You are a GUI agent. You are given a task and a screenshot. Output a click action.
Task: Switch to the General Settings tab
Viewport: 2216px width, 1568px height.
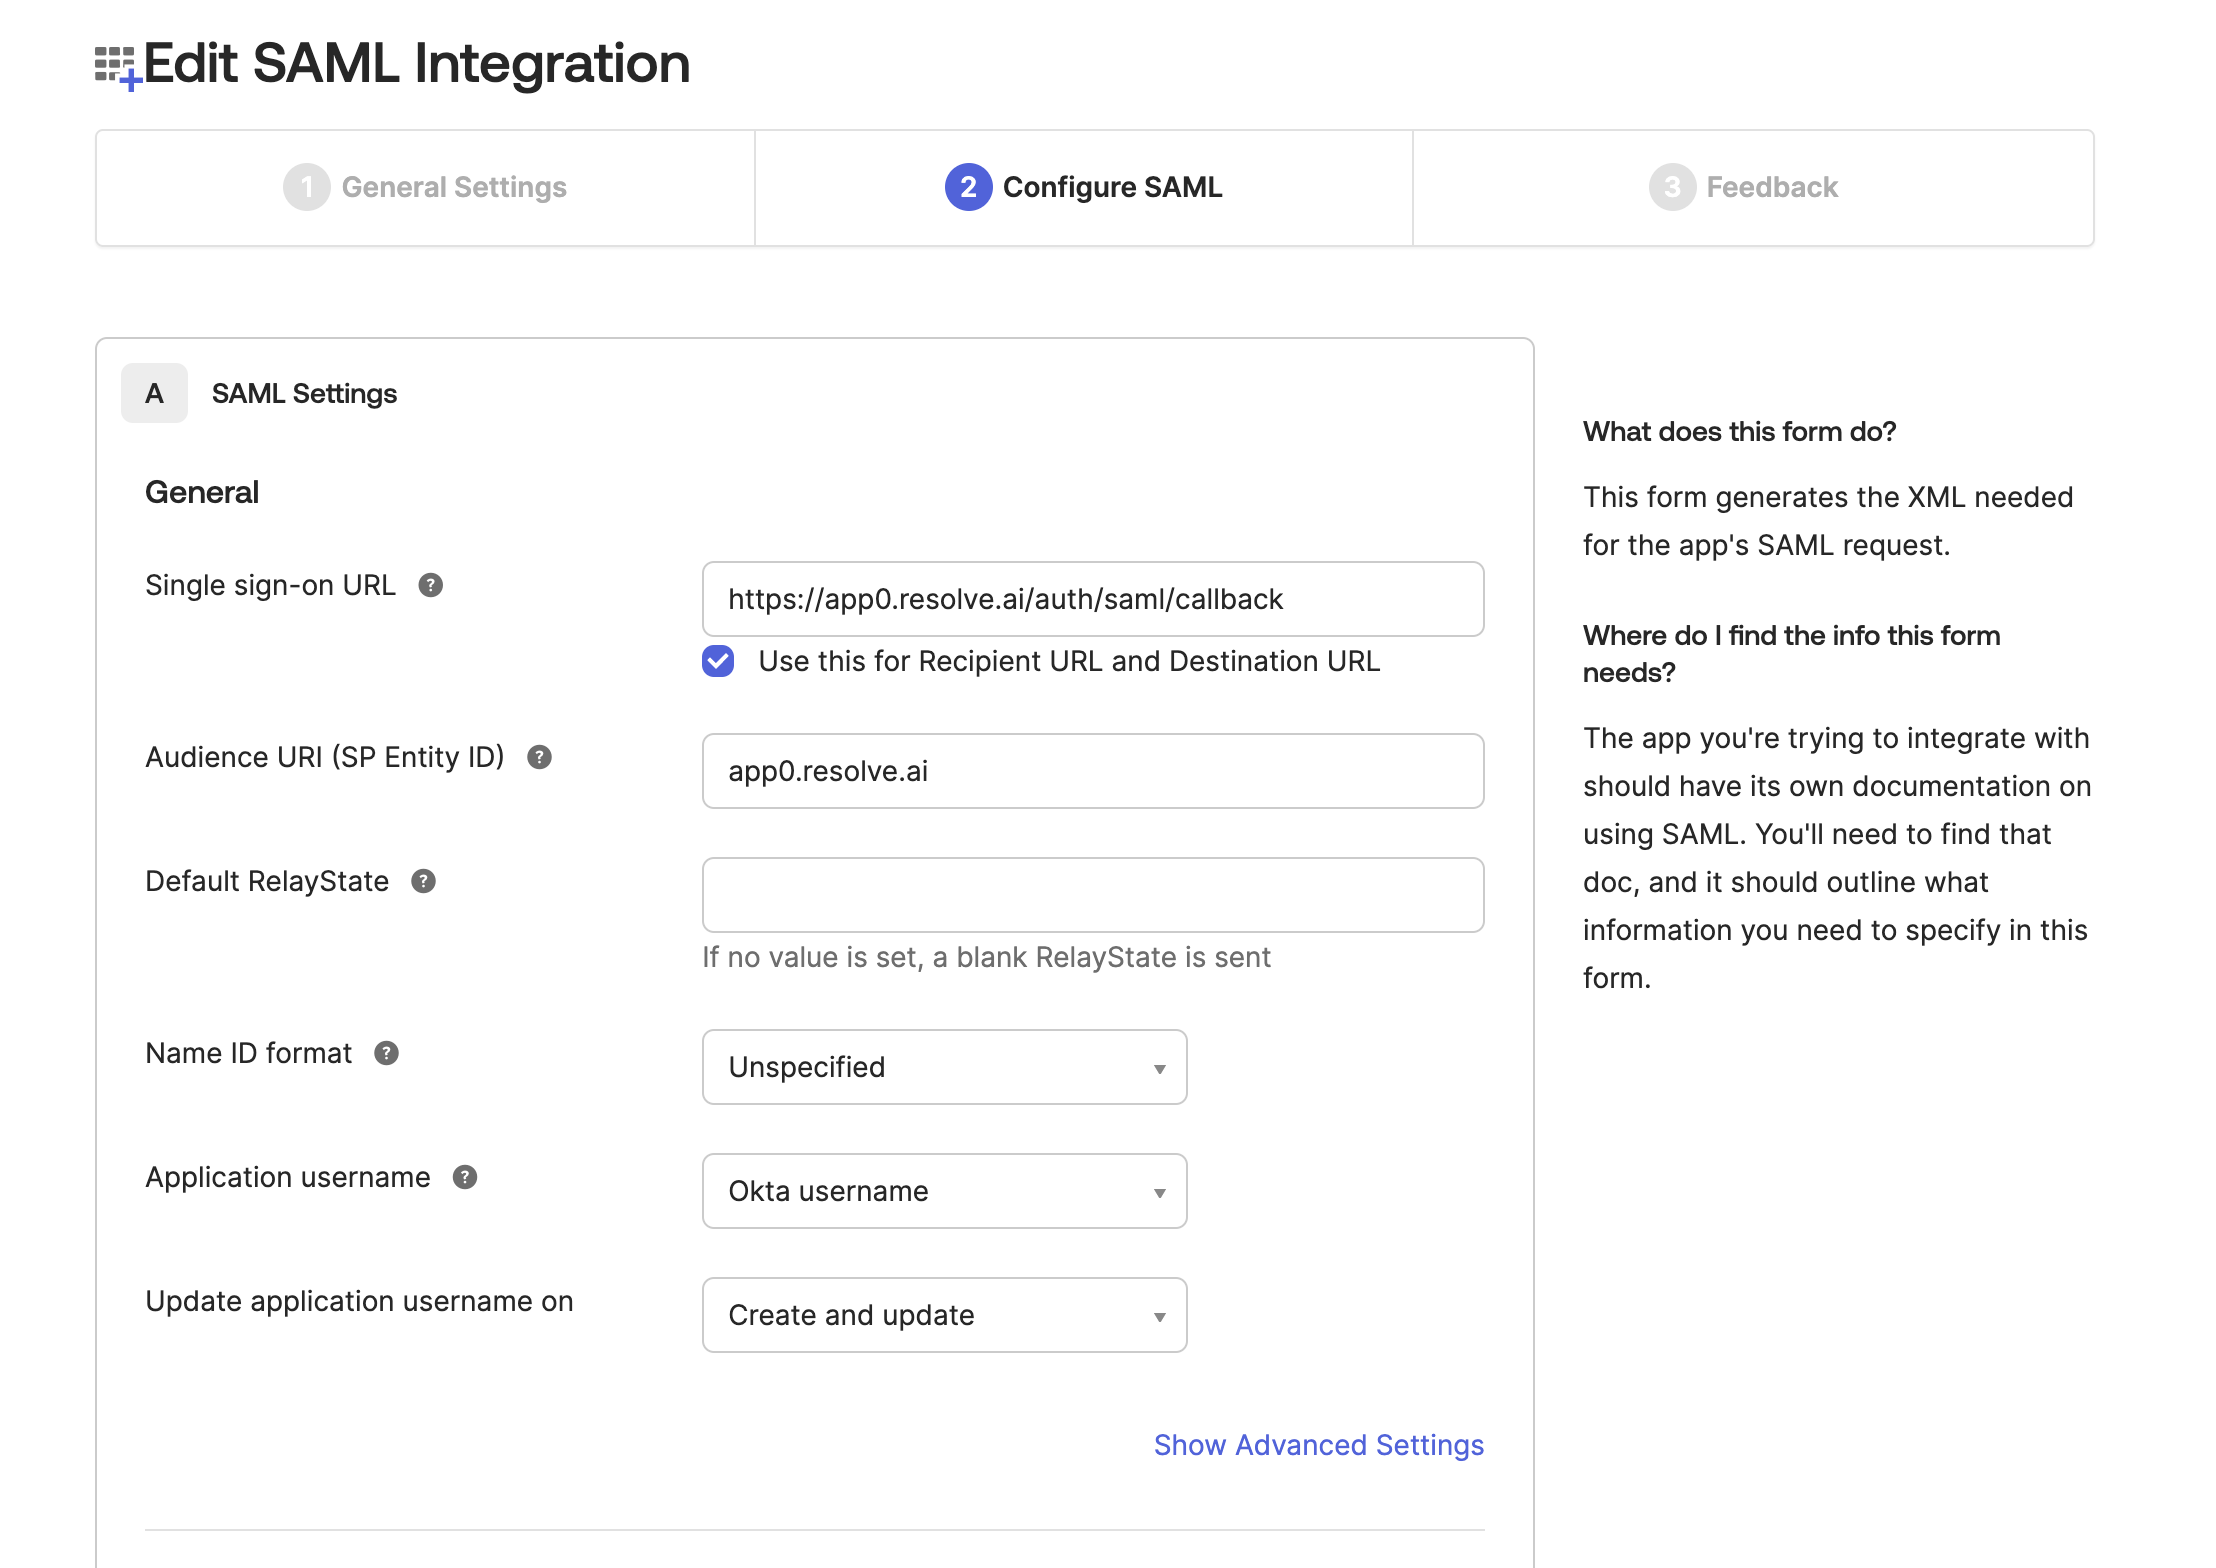[x=425, y=187]
